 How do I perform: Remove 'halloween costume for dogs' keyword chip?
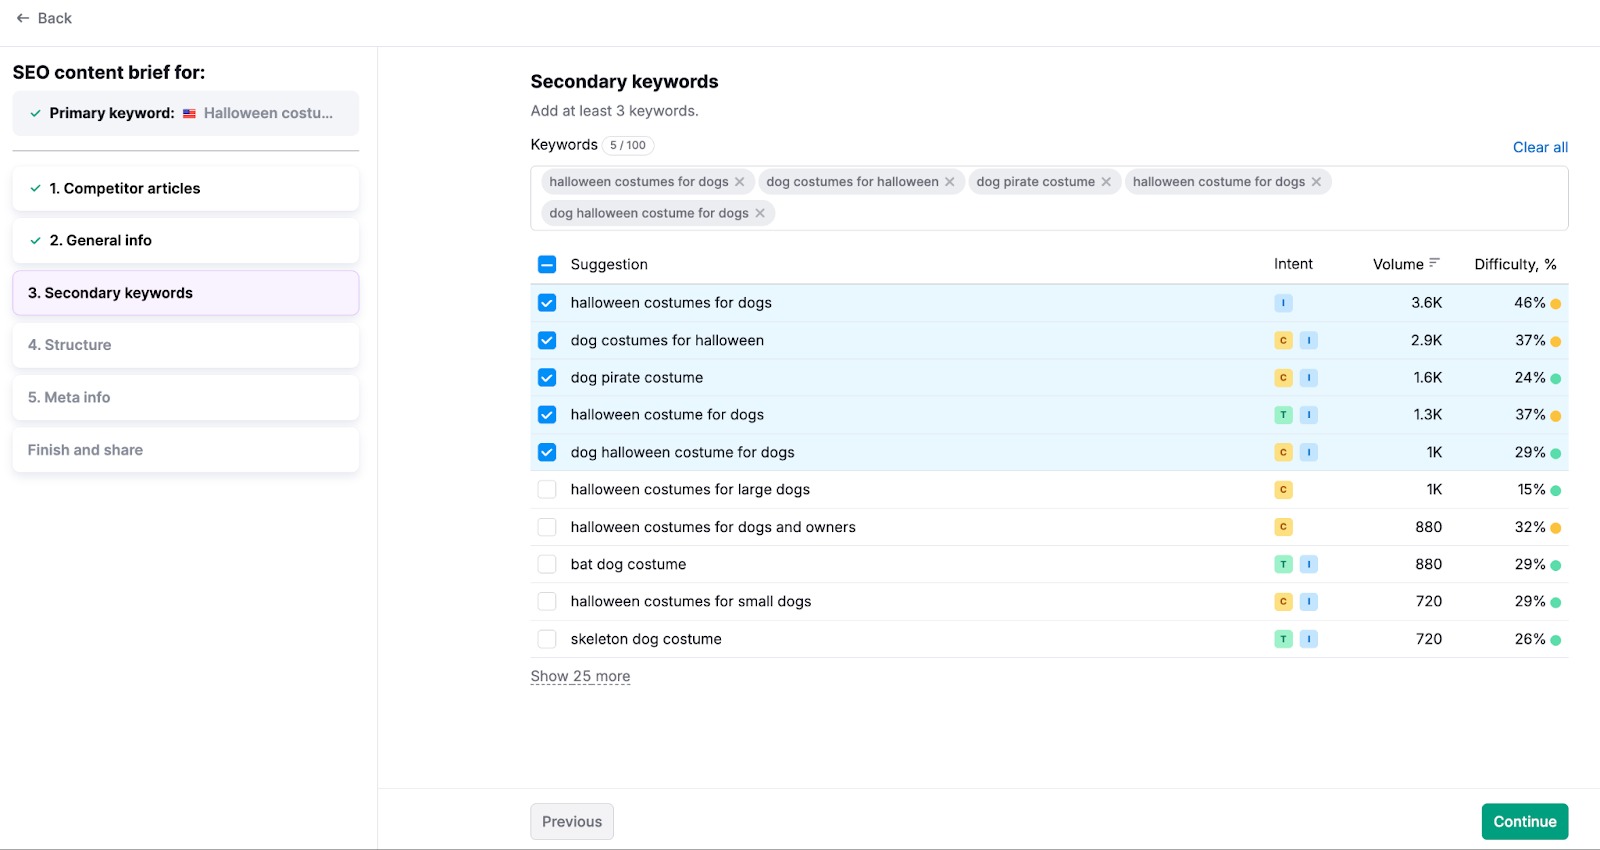1316,182
